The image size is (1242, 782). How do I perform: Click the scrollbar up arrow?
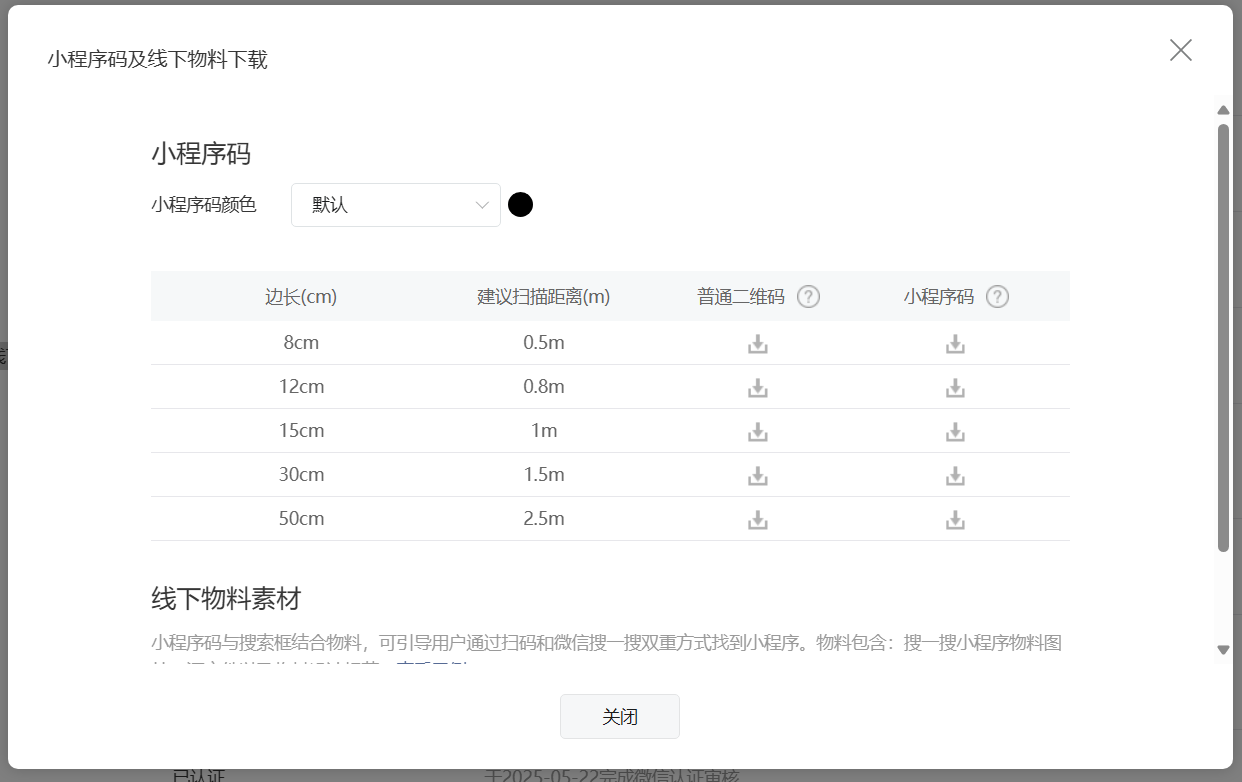click(x=1223, y=110)
